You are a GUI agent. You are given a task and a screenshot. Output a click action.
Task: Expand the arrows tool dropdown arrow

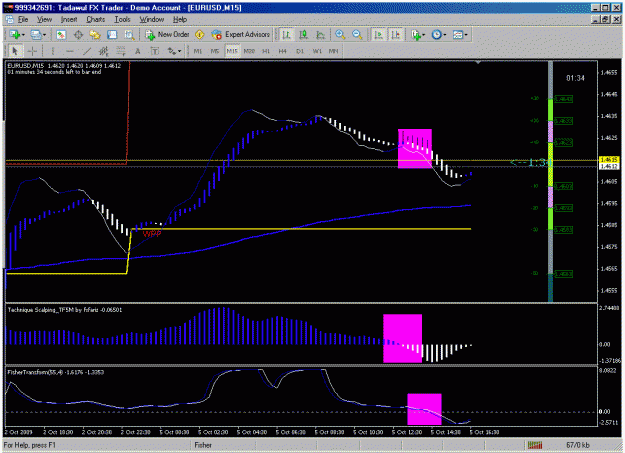[x=179, y=51]
